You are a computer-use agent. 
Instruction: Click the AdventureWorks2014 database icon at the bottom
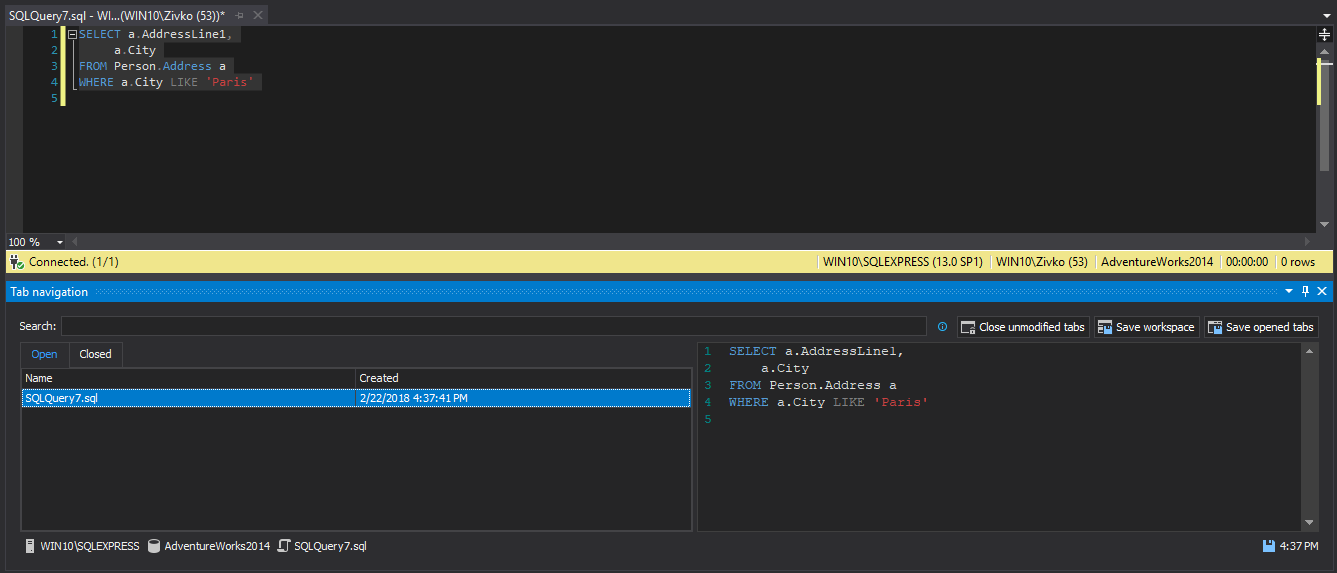154,546
